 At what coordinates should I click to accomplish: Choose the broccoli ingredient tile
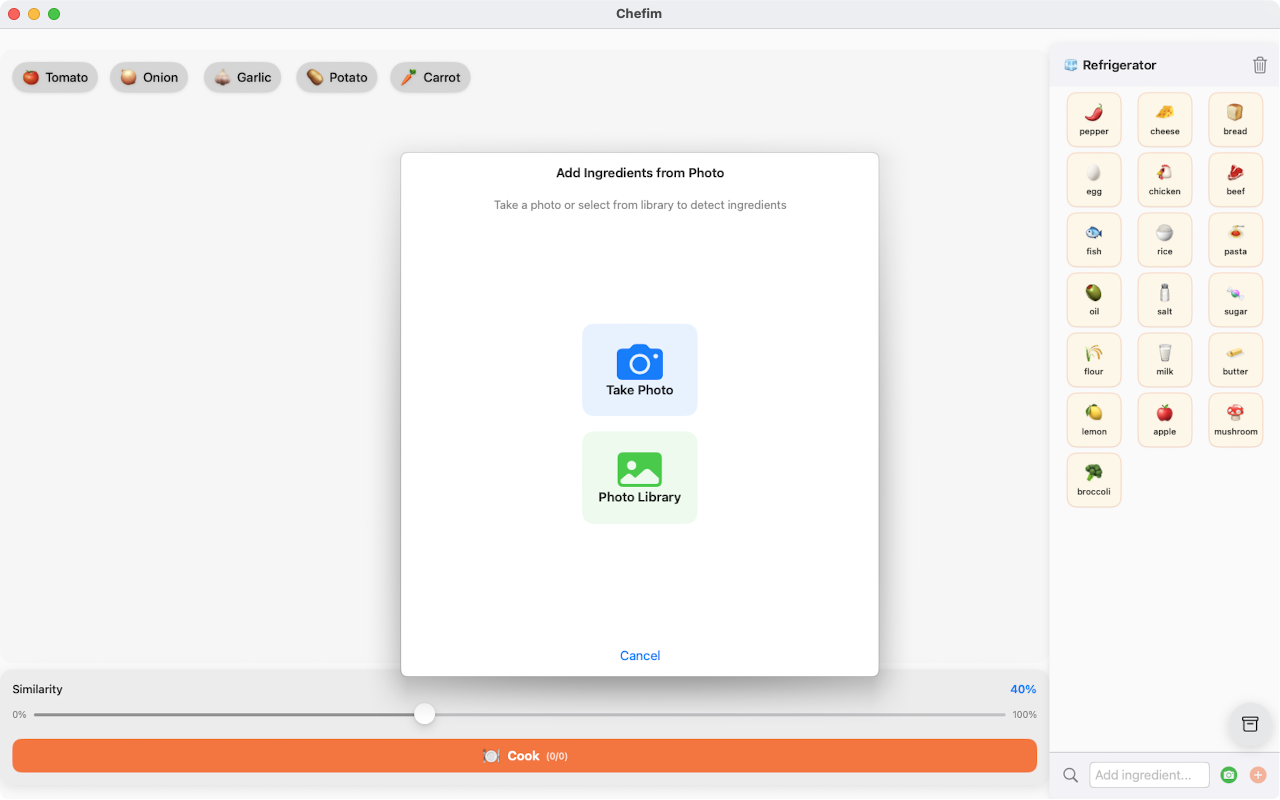click(1094, 480)
